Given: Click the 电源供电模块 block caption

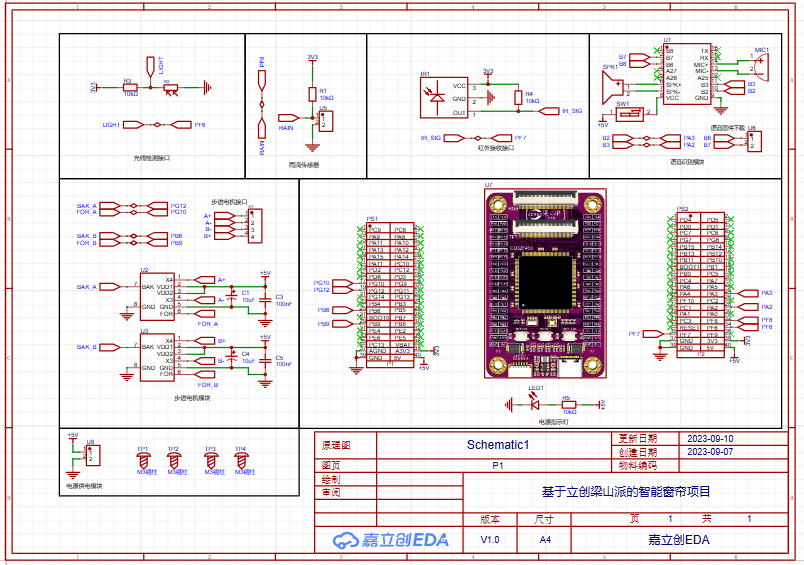Looking at the screenshot, I should click(x=84, y=486).
